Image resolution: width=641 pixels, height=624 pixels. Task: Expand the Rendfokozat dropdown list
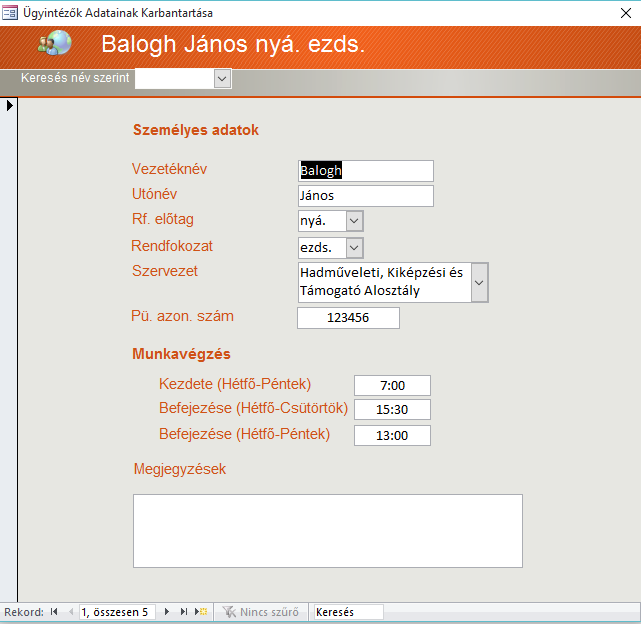click(x=354, y=247)
